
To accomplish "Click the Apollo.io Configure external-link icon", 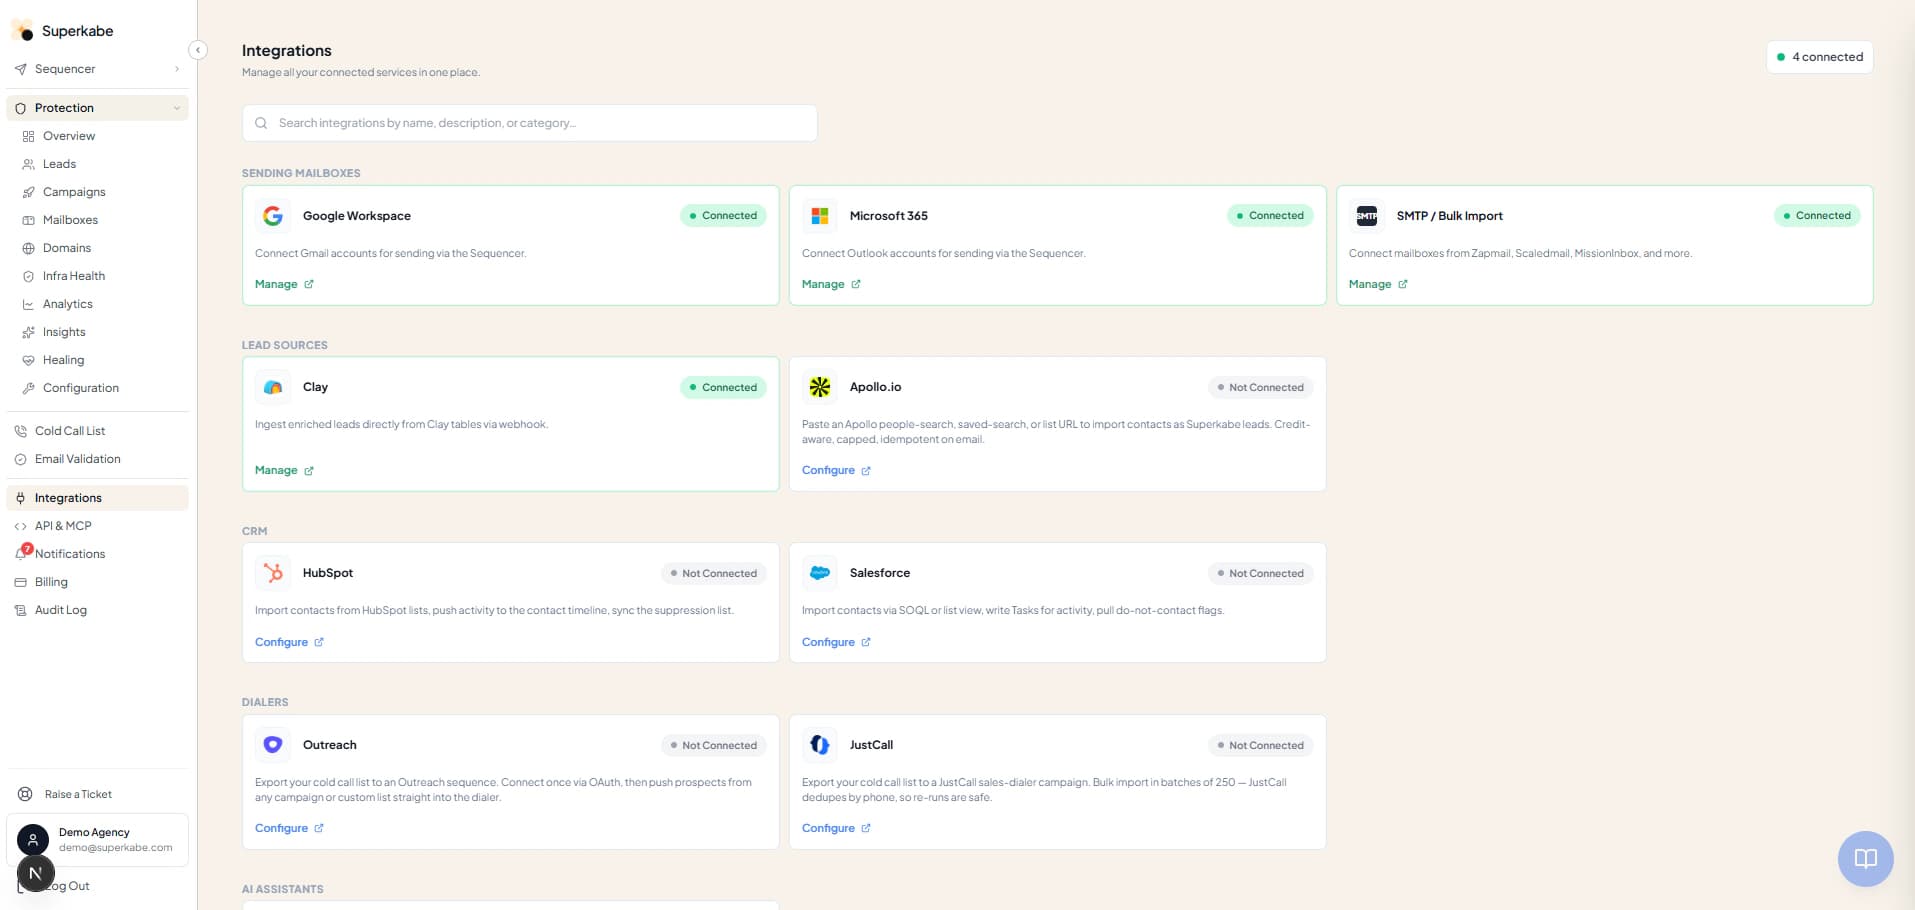I will pyautogui.click(x=866, y=471).
